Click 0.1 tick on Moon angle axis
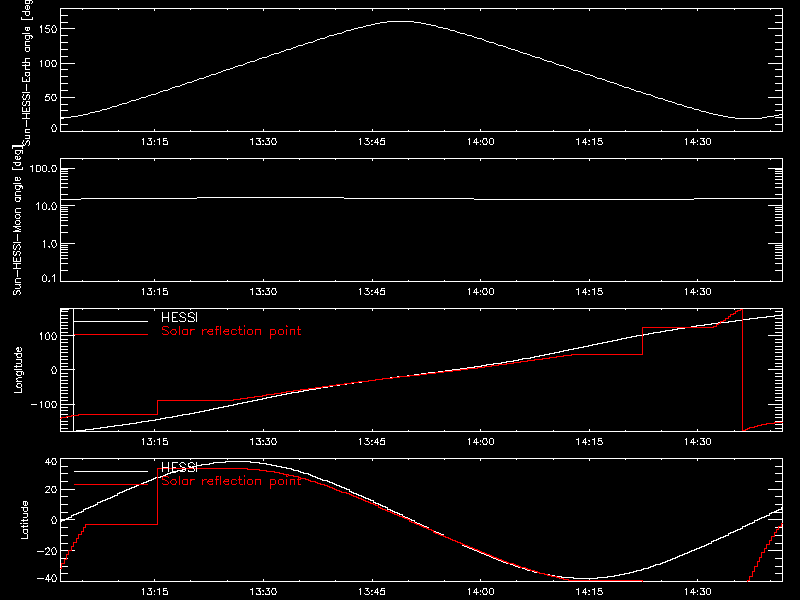This screenshot has width=800, height=600. (49, 279)
